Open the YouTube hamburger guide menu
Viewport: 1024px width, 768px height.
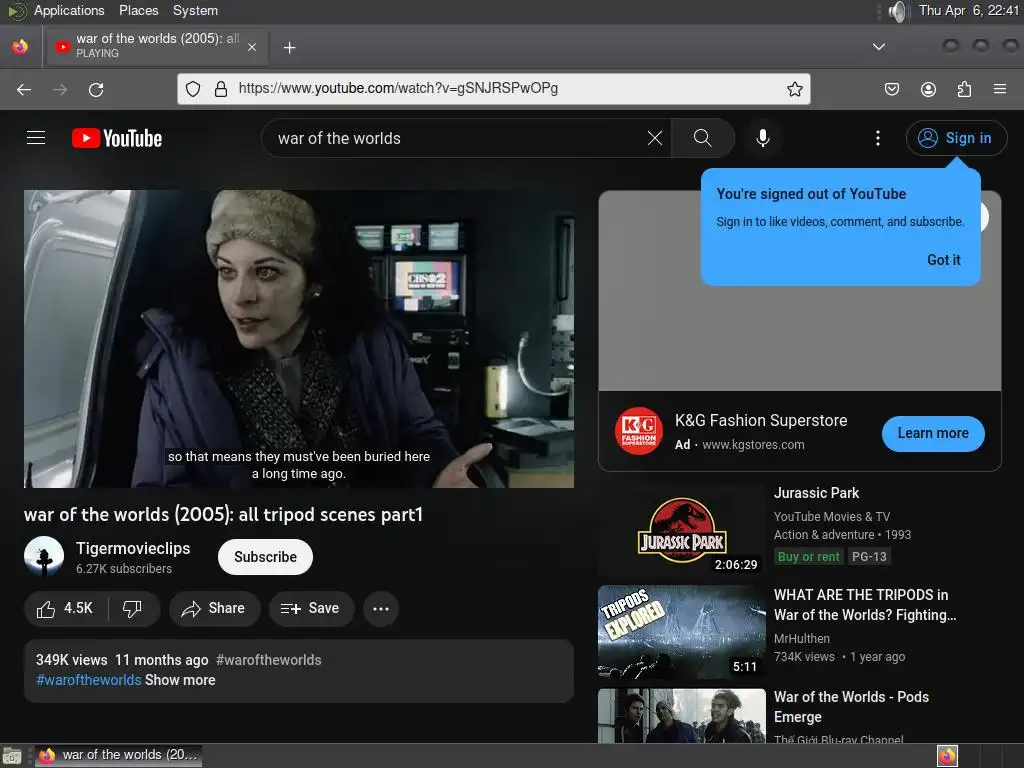coord(36,138)
